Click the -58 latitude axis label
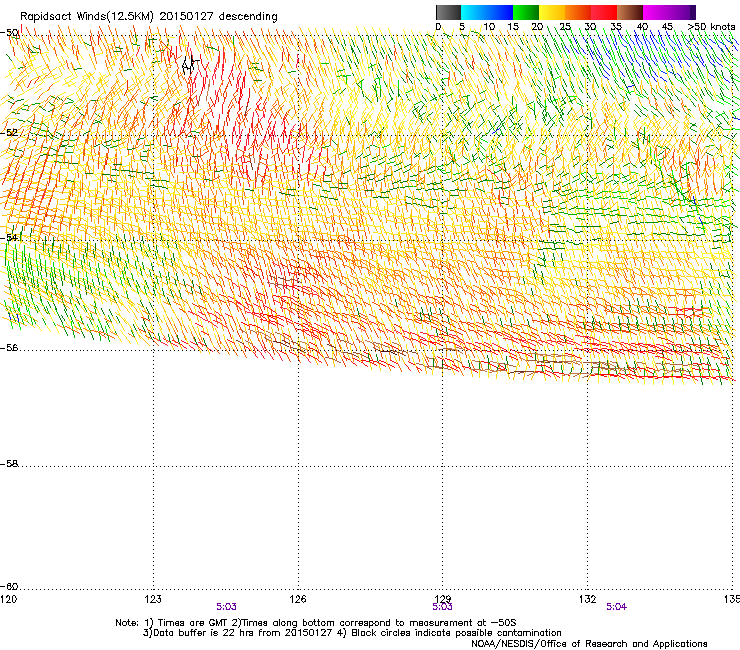Viewport: 740px width, 650px height. click(x=9, y=464)
